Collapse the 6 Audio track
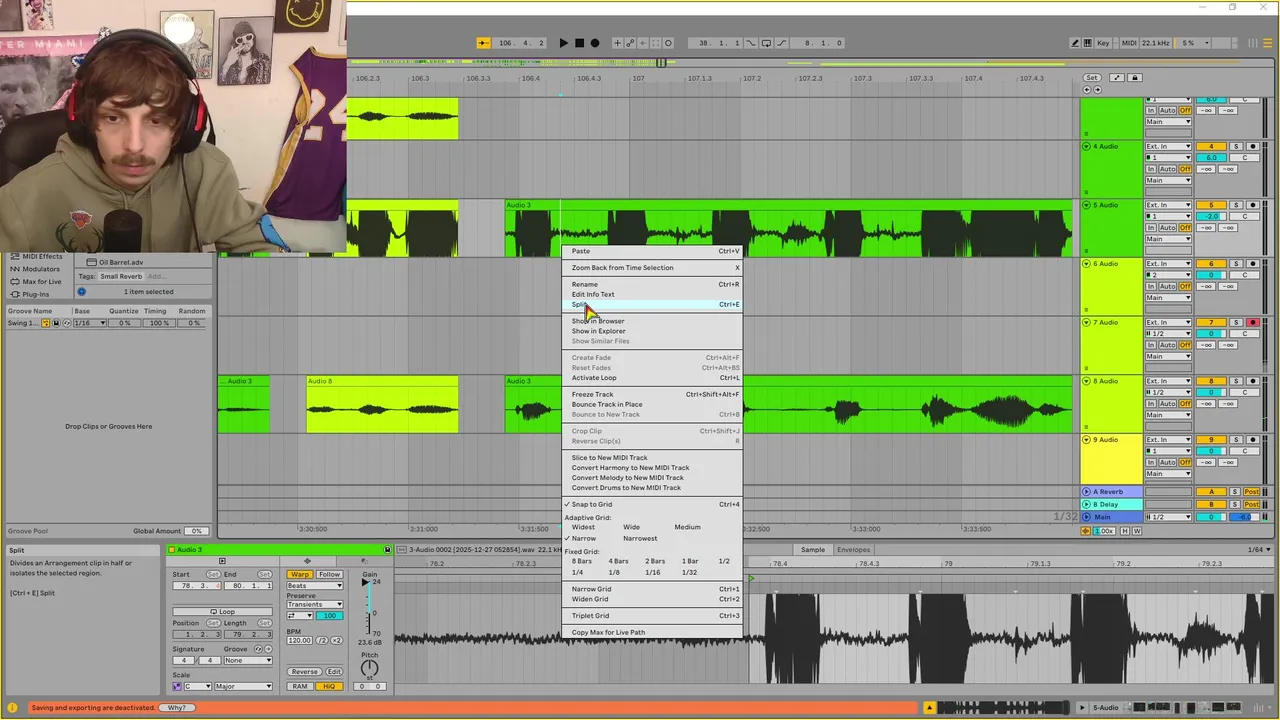The height and width of the screenshot is (720, 1280). pos(1087,264)
